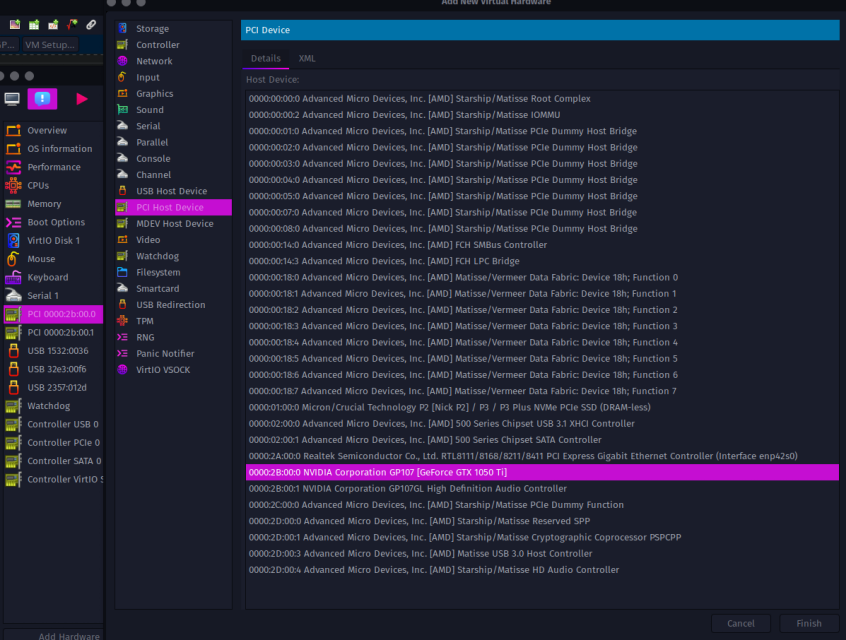
Task: Select Sound hardware type
Action: (x=173, y=110)
